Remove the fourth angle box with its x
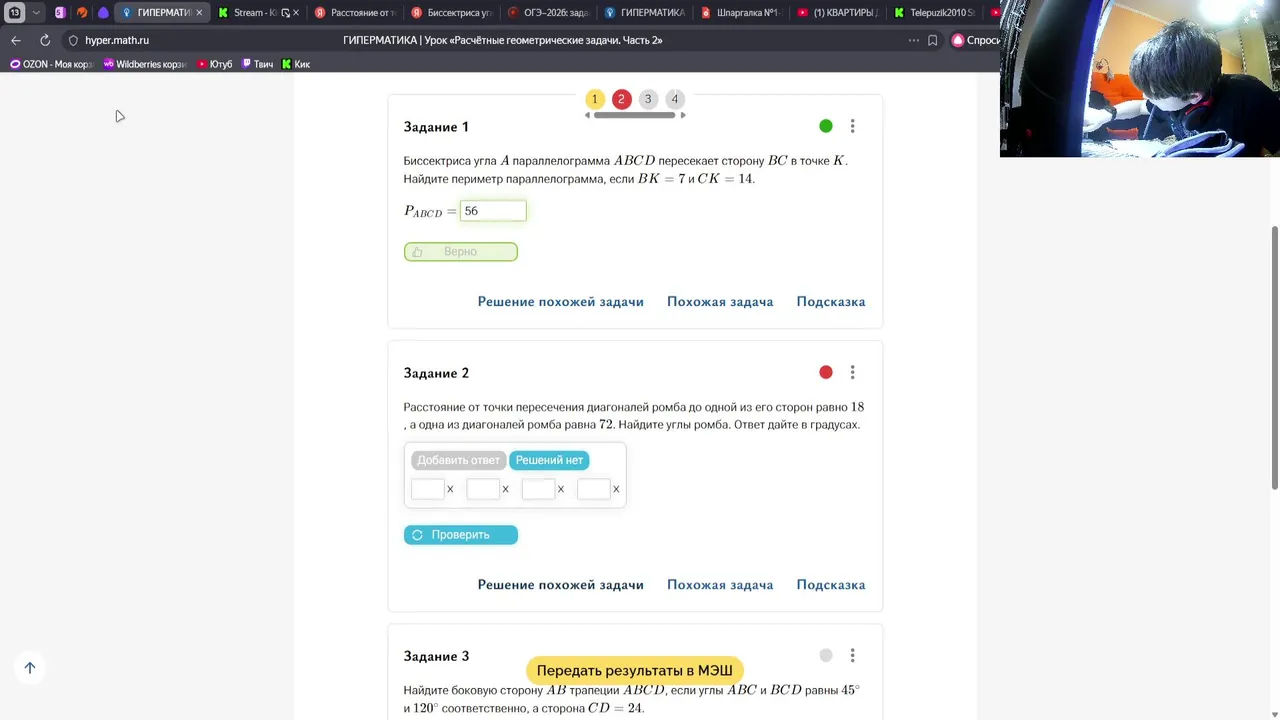 pyautogui.click(x=616, y=489)
